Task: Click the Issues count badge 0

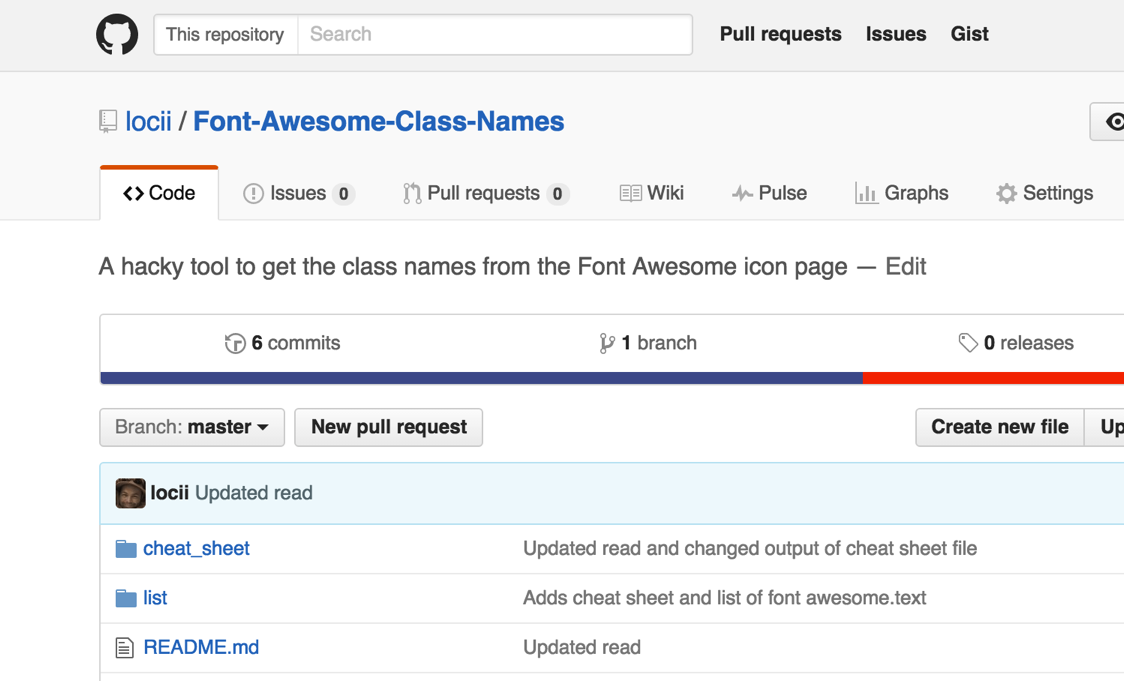Action: (x=343, y=194)
